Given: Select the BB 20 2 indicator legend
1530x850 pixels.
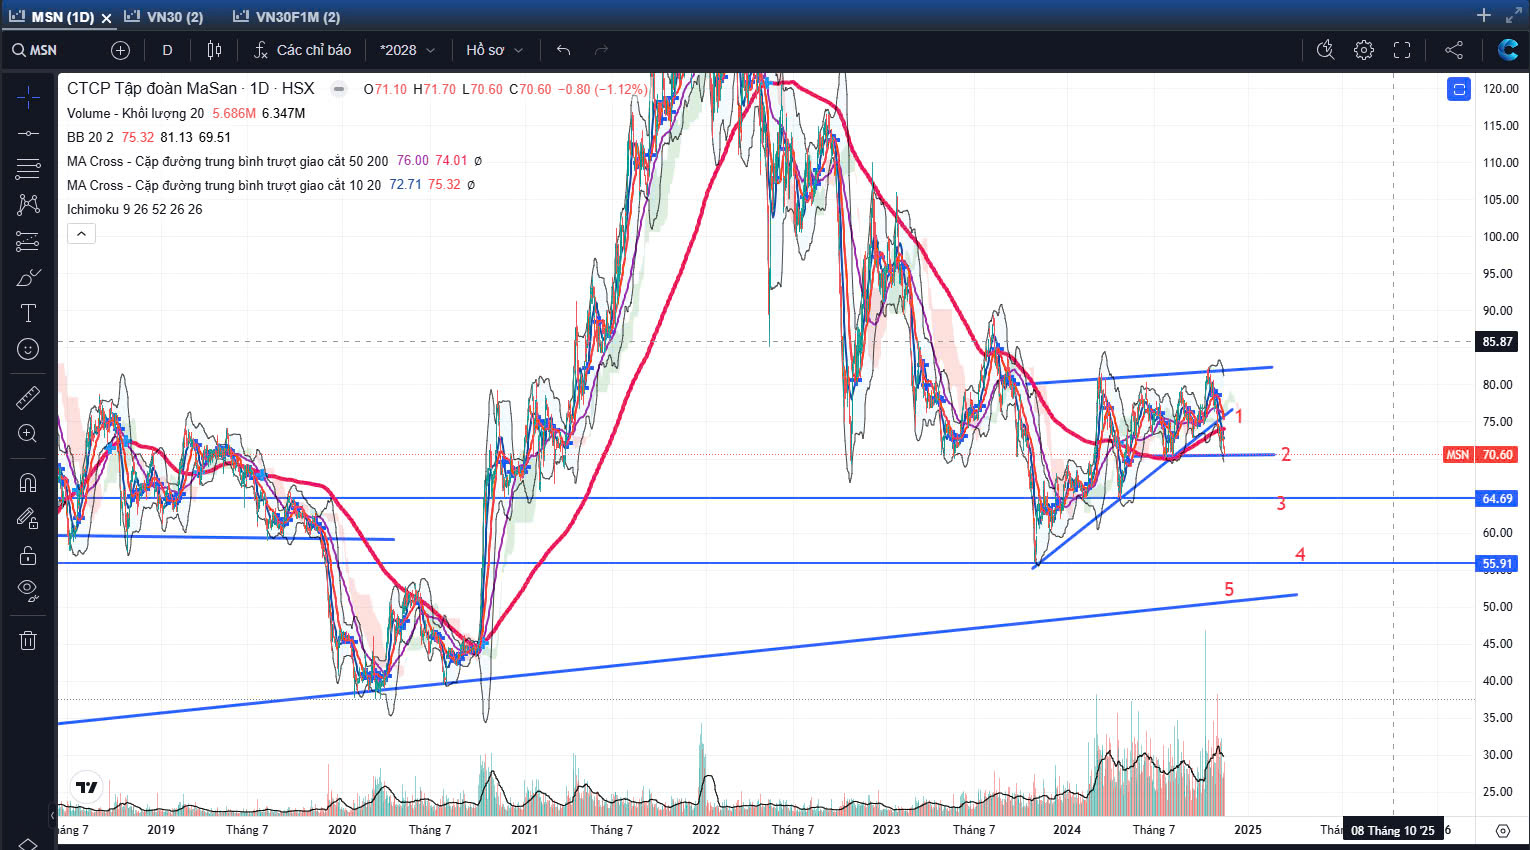Looking at the screenshot, I should click(x=90, y=137).
